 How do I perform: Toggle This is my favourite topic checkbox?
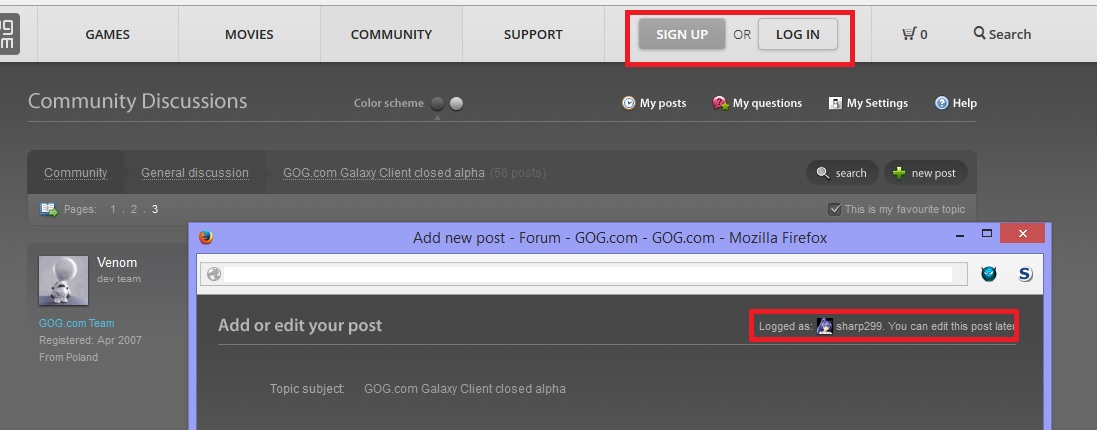coord(834,209)
